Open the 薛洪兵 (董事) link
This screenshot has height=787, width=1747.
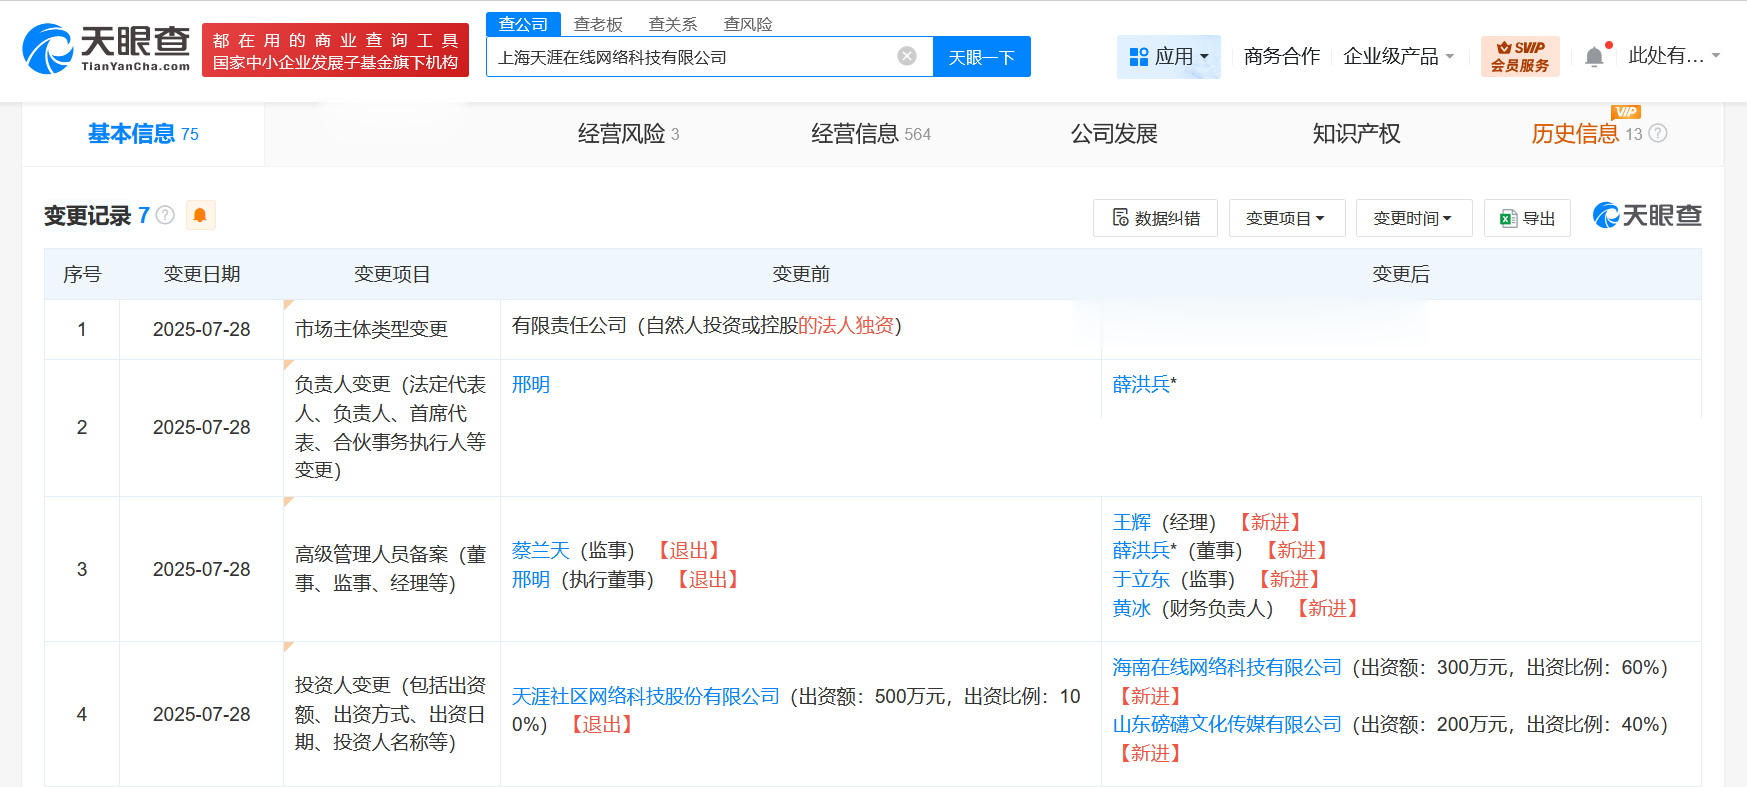tap(1141, 551)
